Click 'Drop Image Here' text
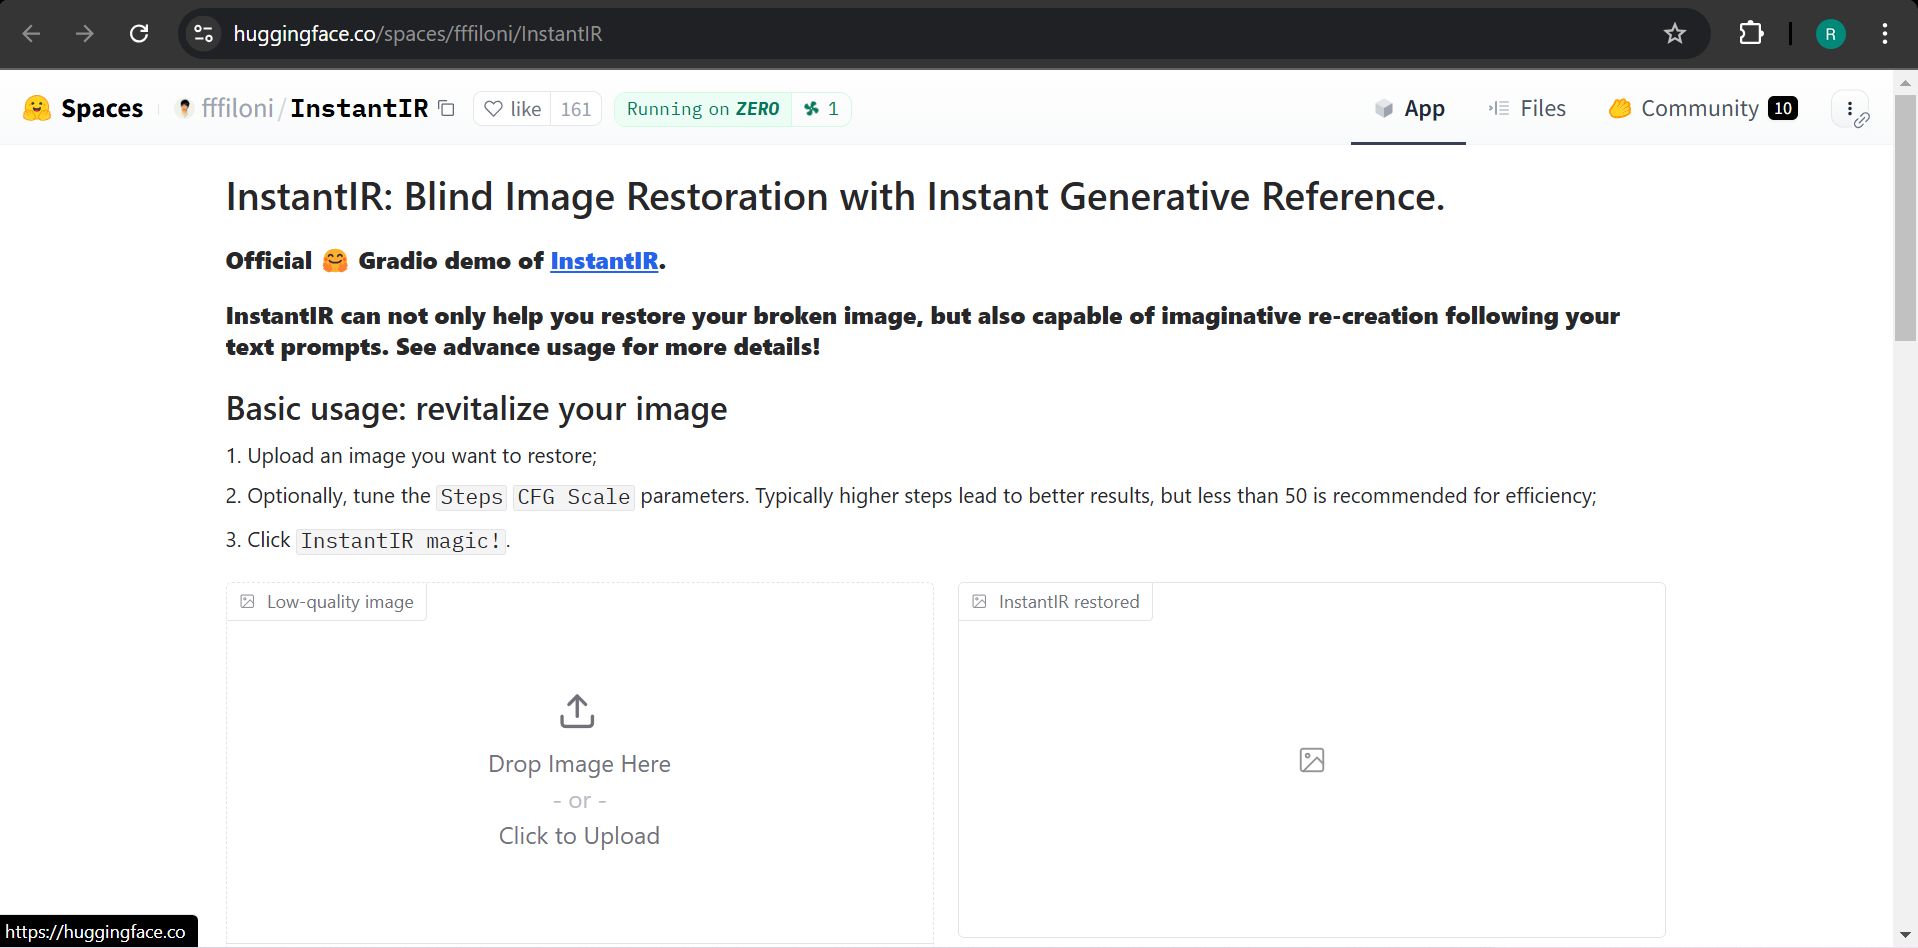1918x948 pixels. tap(579, 764)
